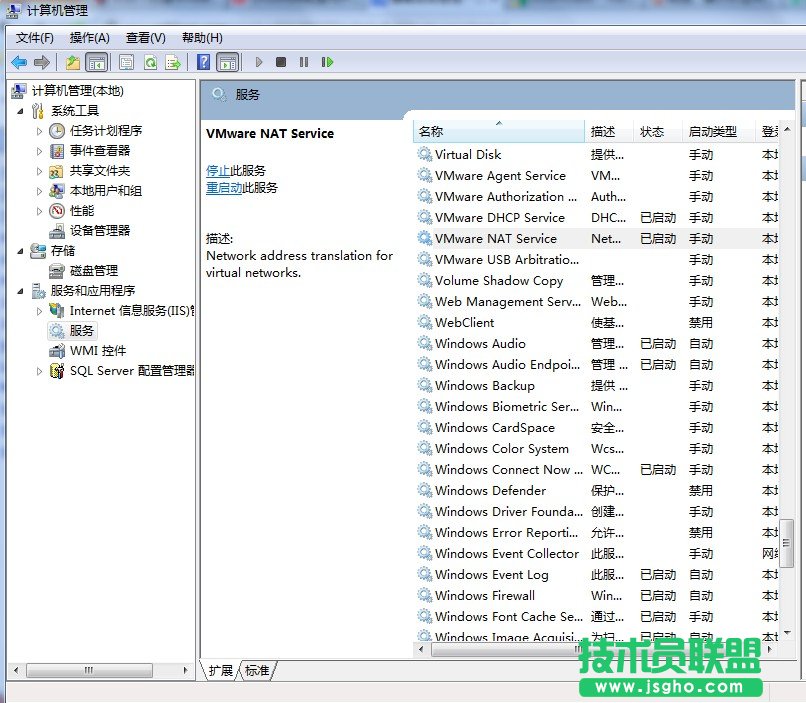Screen dimensions: 806x703
Task: Click the refresh icon in the toolbar
Action: pyautogui.click(x=151, y=61)
